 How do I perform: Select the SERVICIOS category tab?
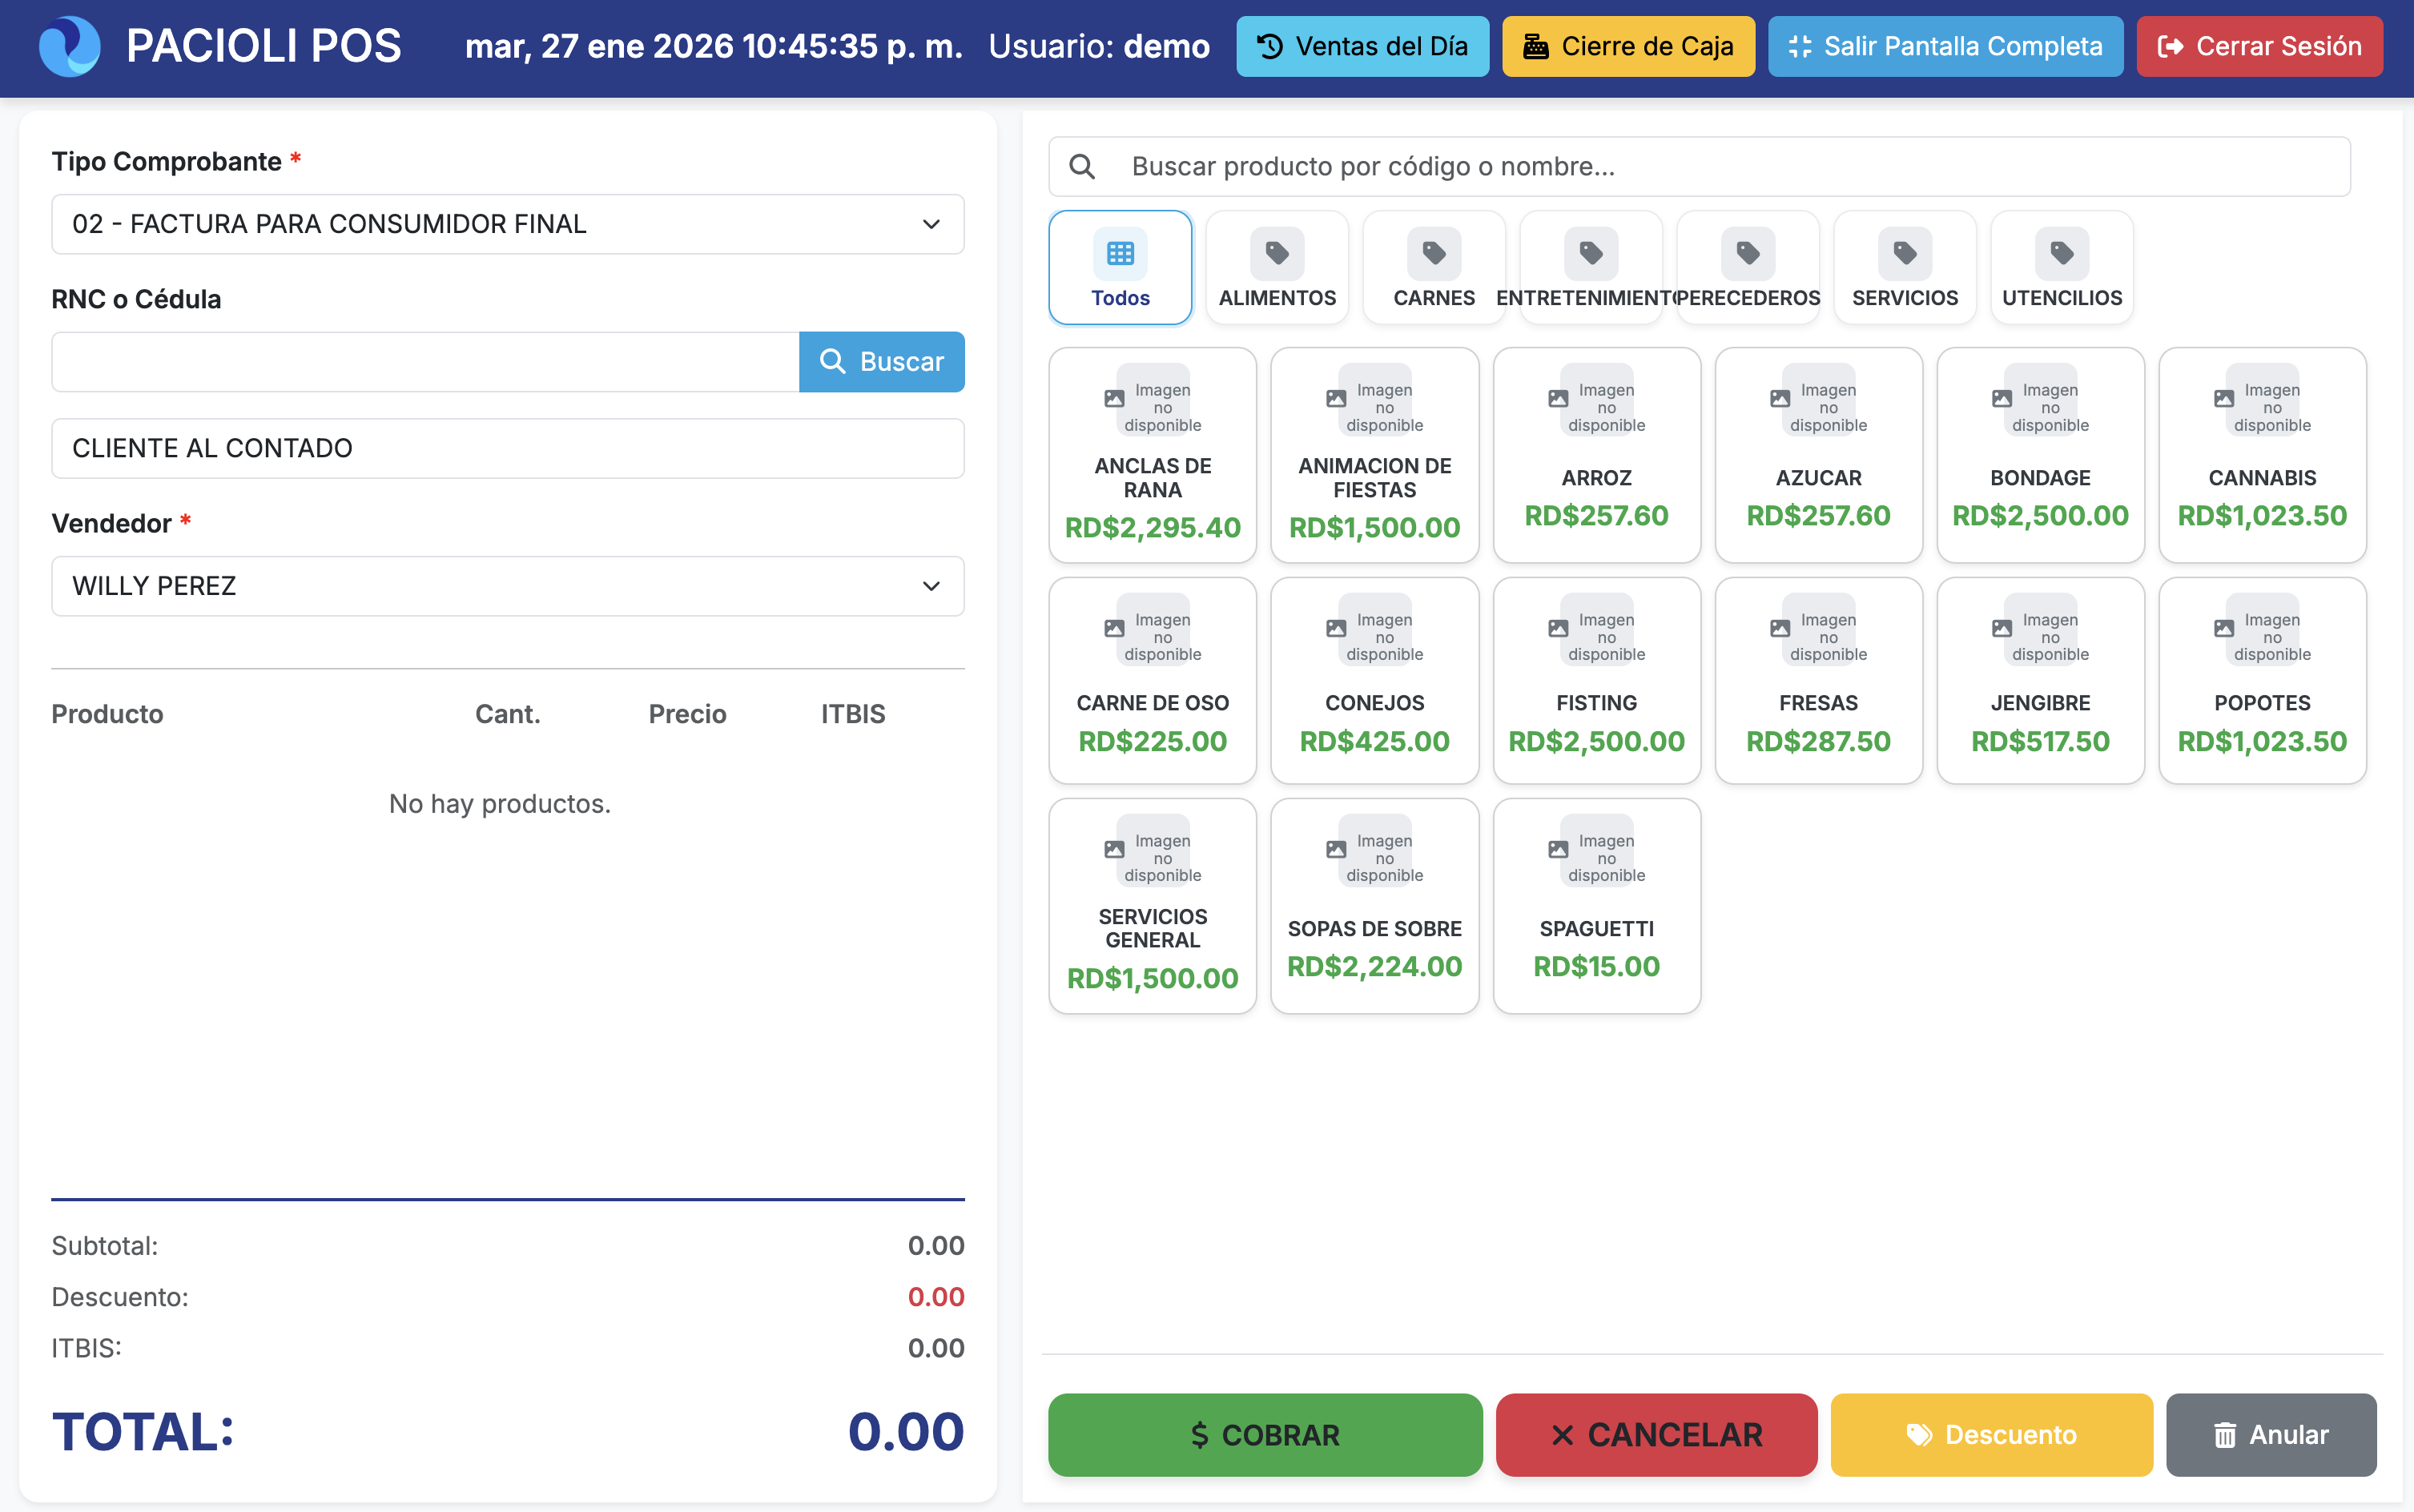pos(1904,267)
